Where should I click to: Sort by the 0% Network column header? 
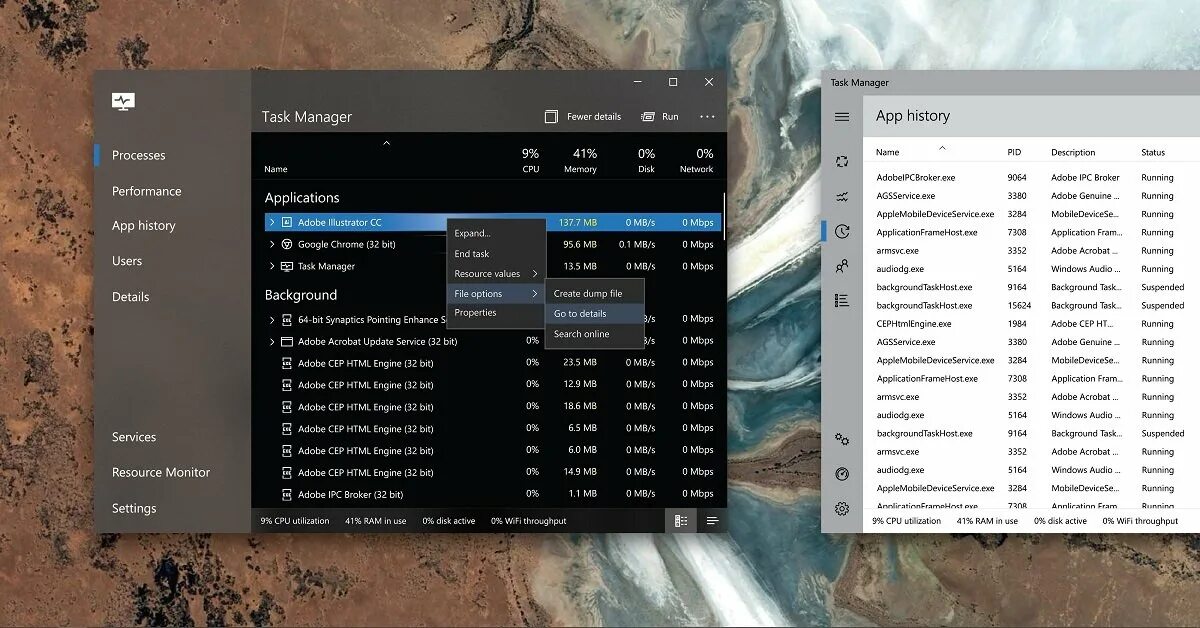point(697,160)
